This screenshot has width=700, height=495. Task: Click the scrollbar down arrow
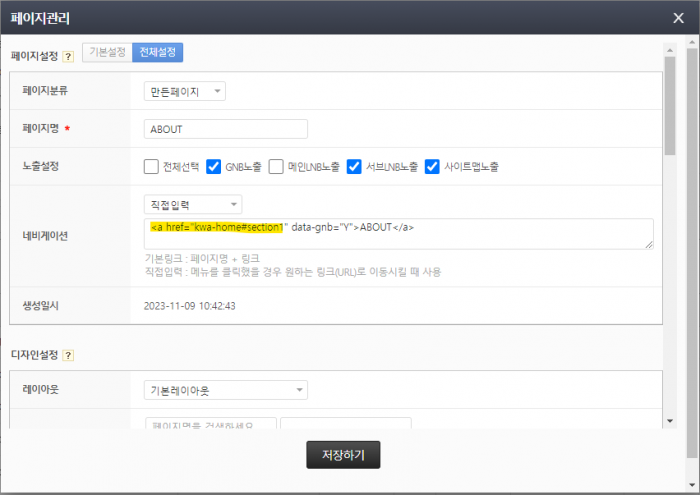tap(669, 422)
